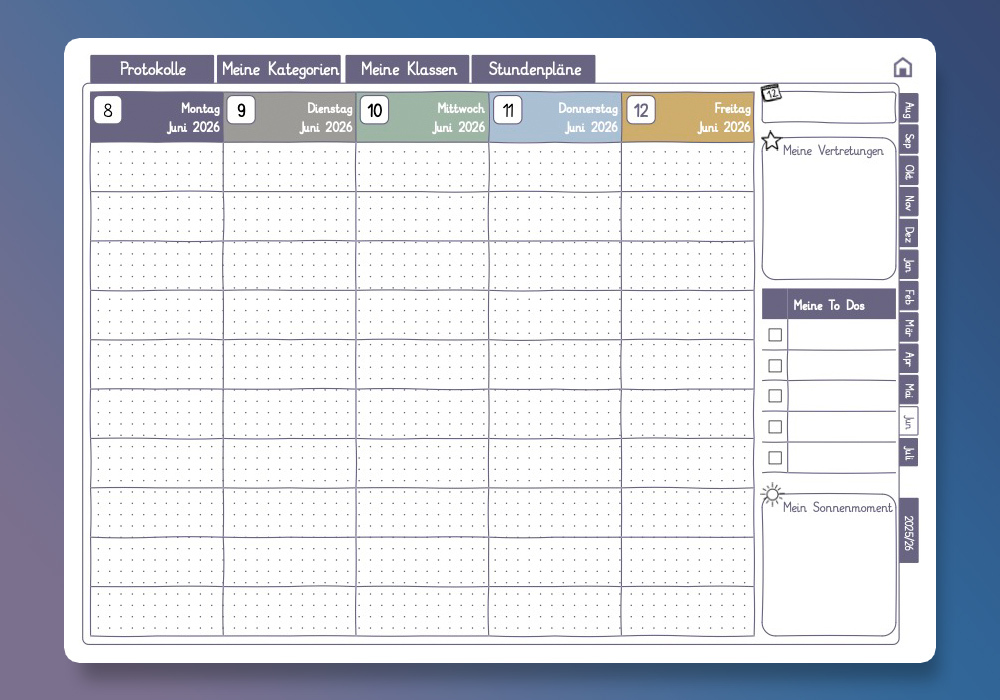The height and width of the screenshot is (700, 1000).
Task: Click the 2025/26 school year button
Action: click(x=908, y=530)
